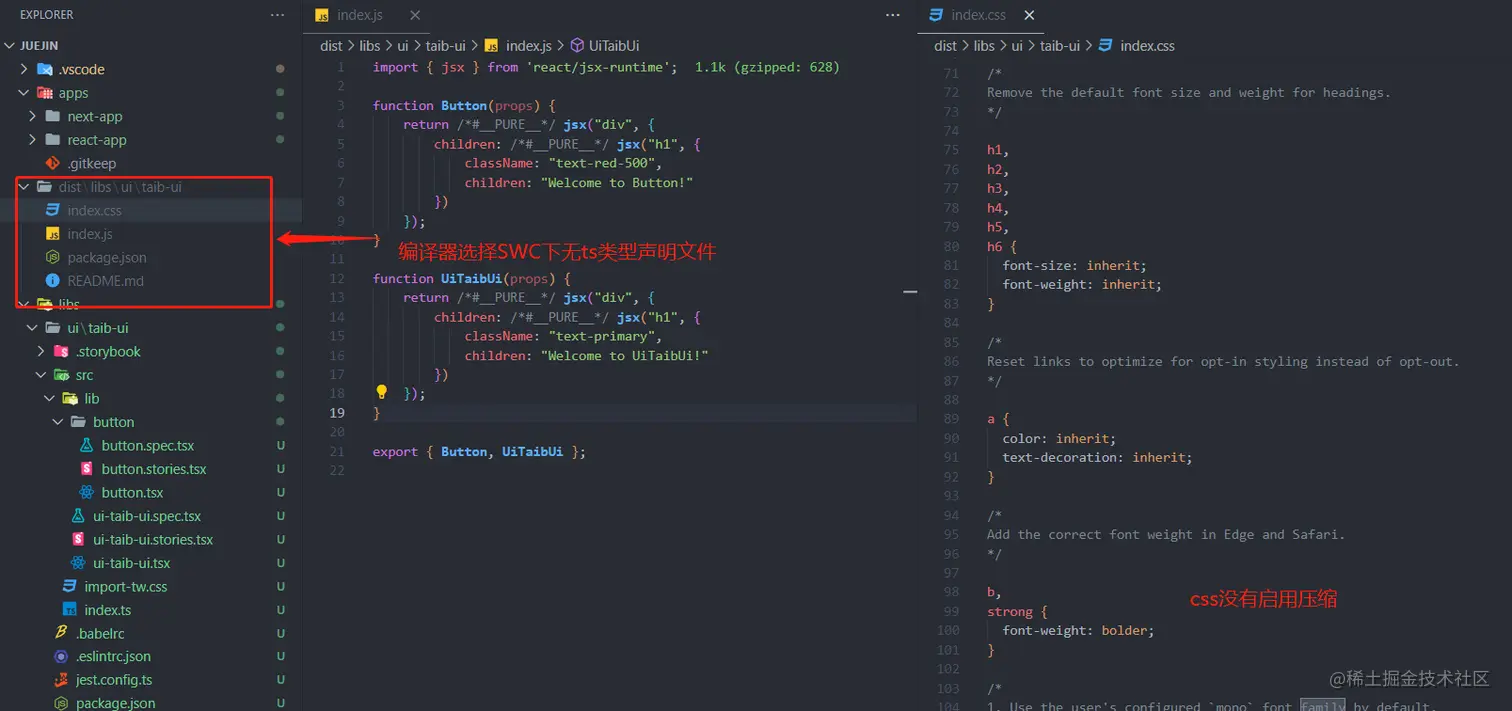Select 'UiTaibUi' symbol in breadcrumb
The width and height of the screenshot is (1512, 711).
[614, 46]
